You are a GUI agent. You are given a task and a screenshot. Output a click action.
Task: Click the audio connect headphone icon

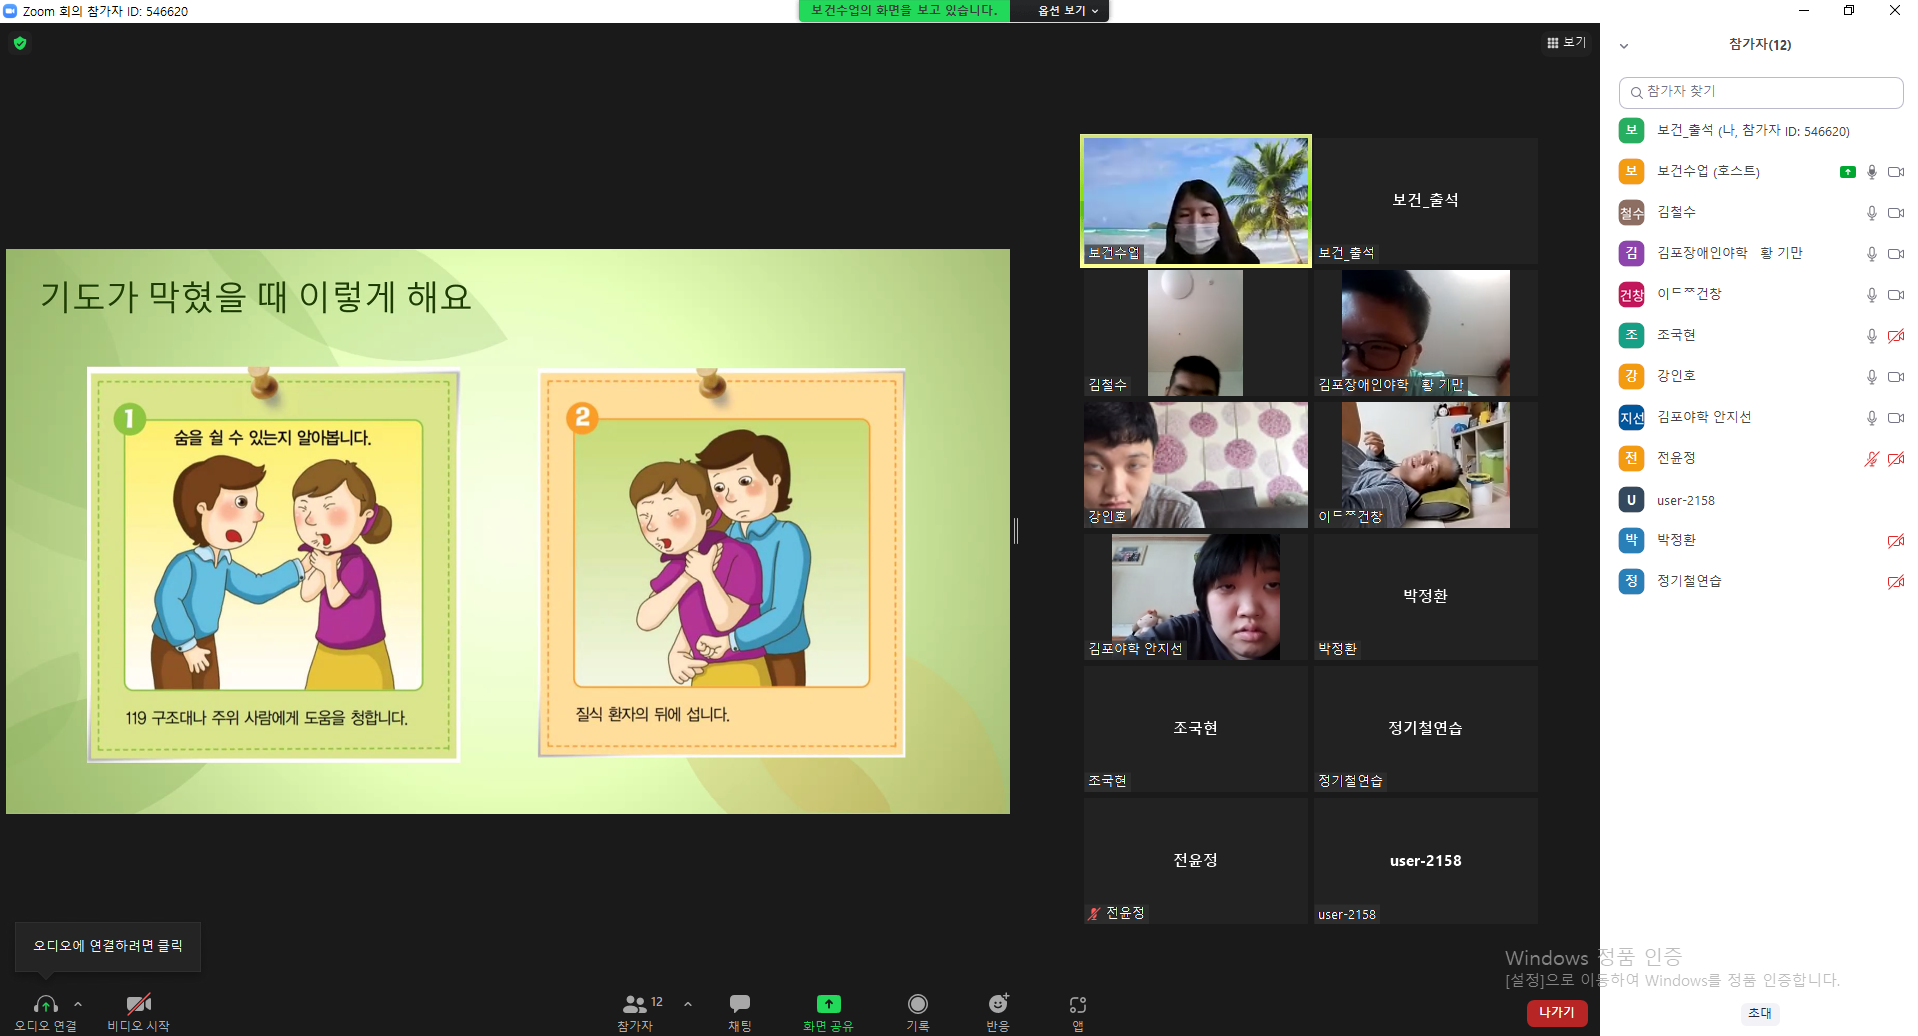pyautogui.click(x=45, y=1004)
